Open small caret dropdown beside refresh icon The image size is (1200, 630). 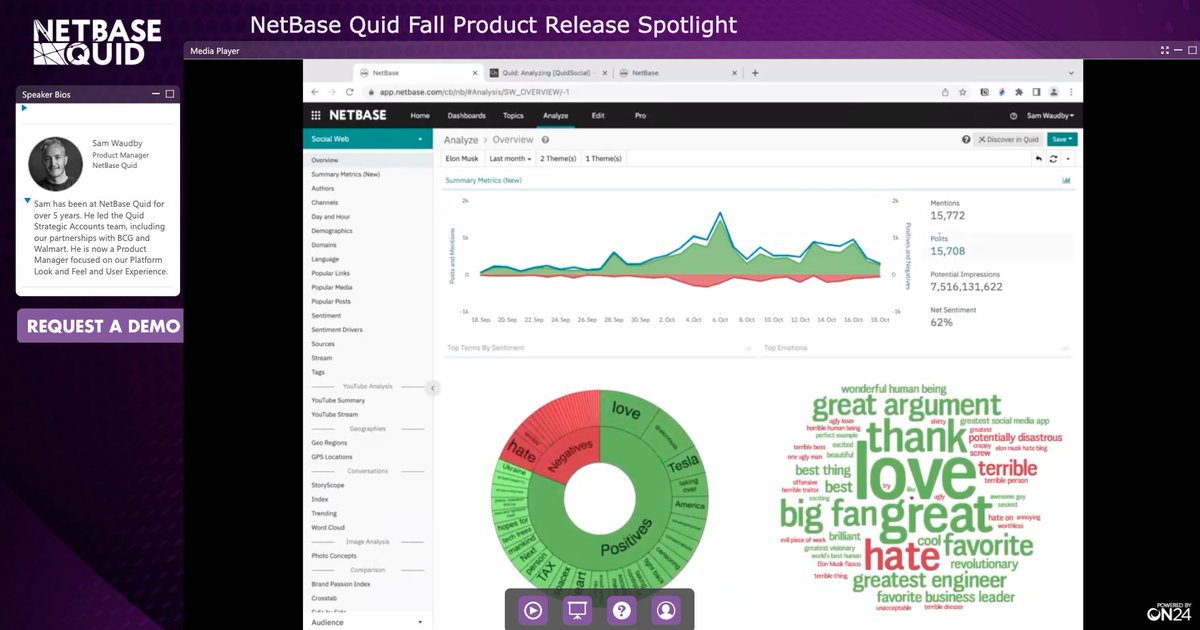(1068, 158)
